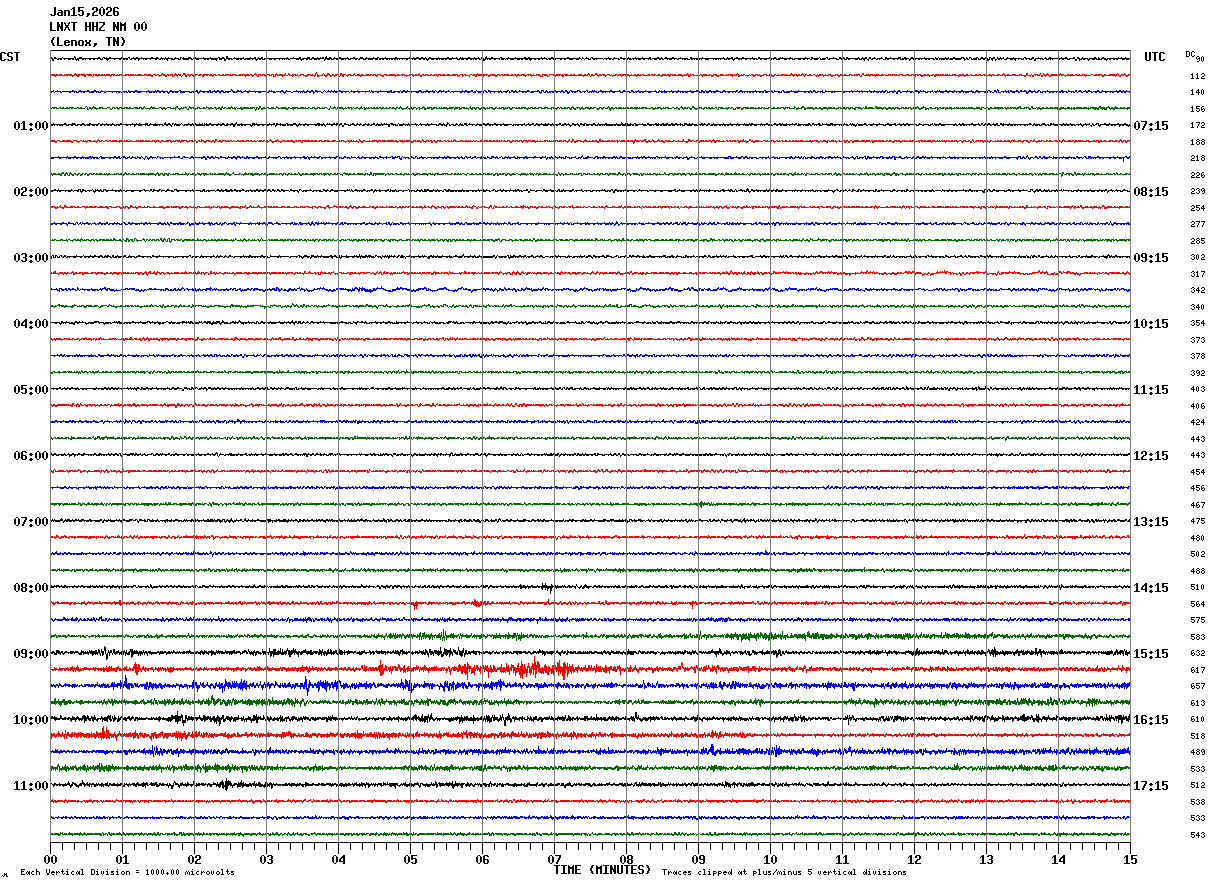Select the DC offset value 564
The width and height of the screenshot is (1210, 886).
[x=1197, y=604]
